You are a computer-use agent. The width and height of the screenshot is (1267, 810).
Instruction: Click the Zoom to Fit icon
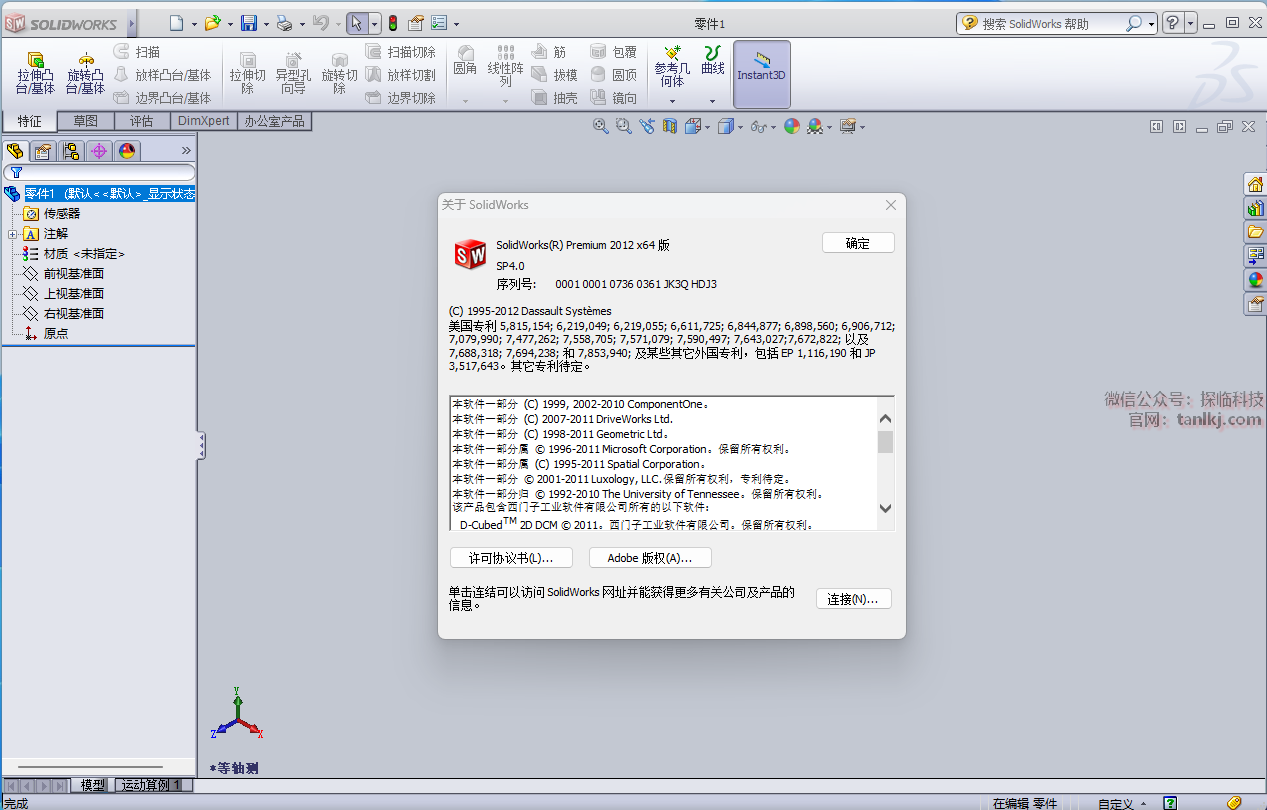(601, 126)
